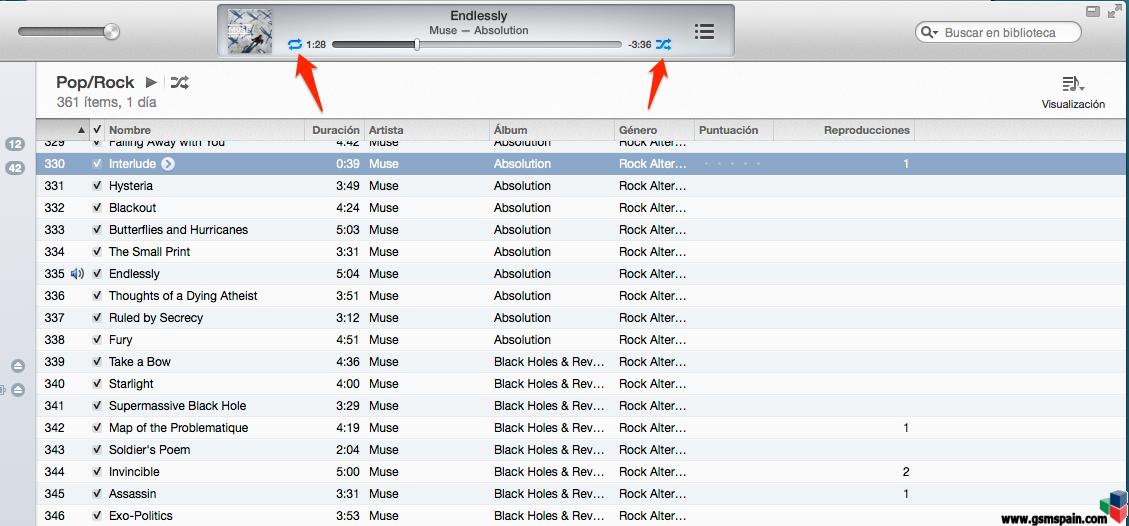Click play count 2 on Invincible row
The image size is (1129, 526).
tap(906, 472)
